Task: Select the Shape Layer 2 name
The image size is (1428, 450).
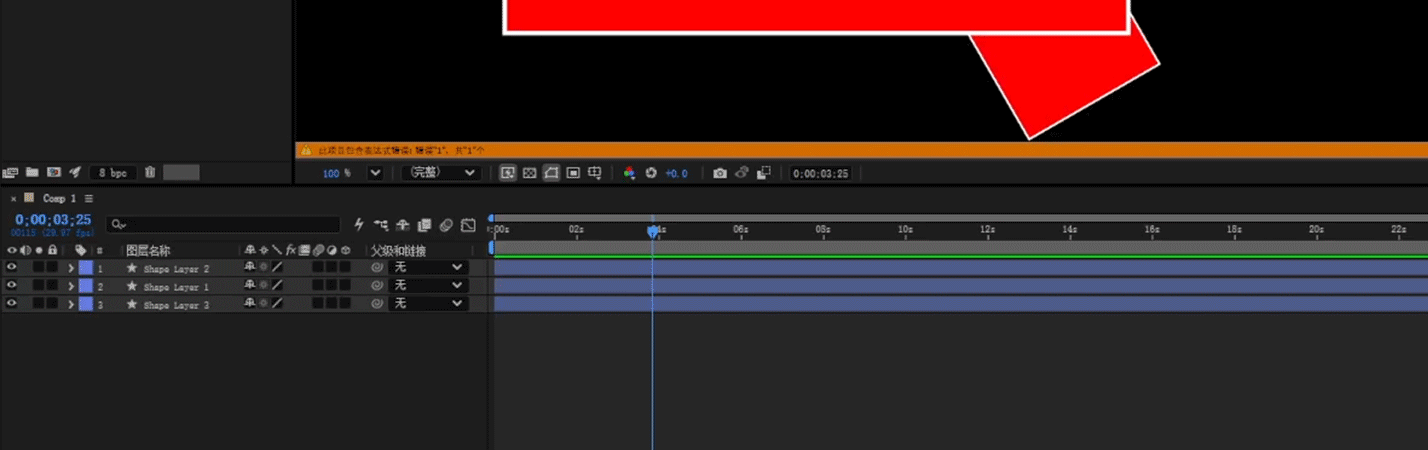Action: [x=176, y=269]
